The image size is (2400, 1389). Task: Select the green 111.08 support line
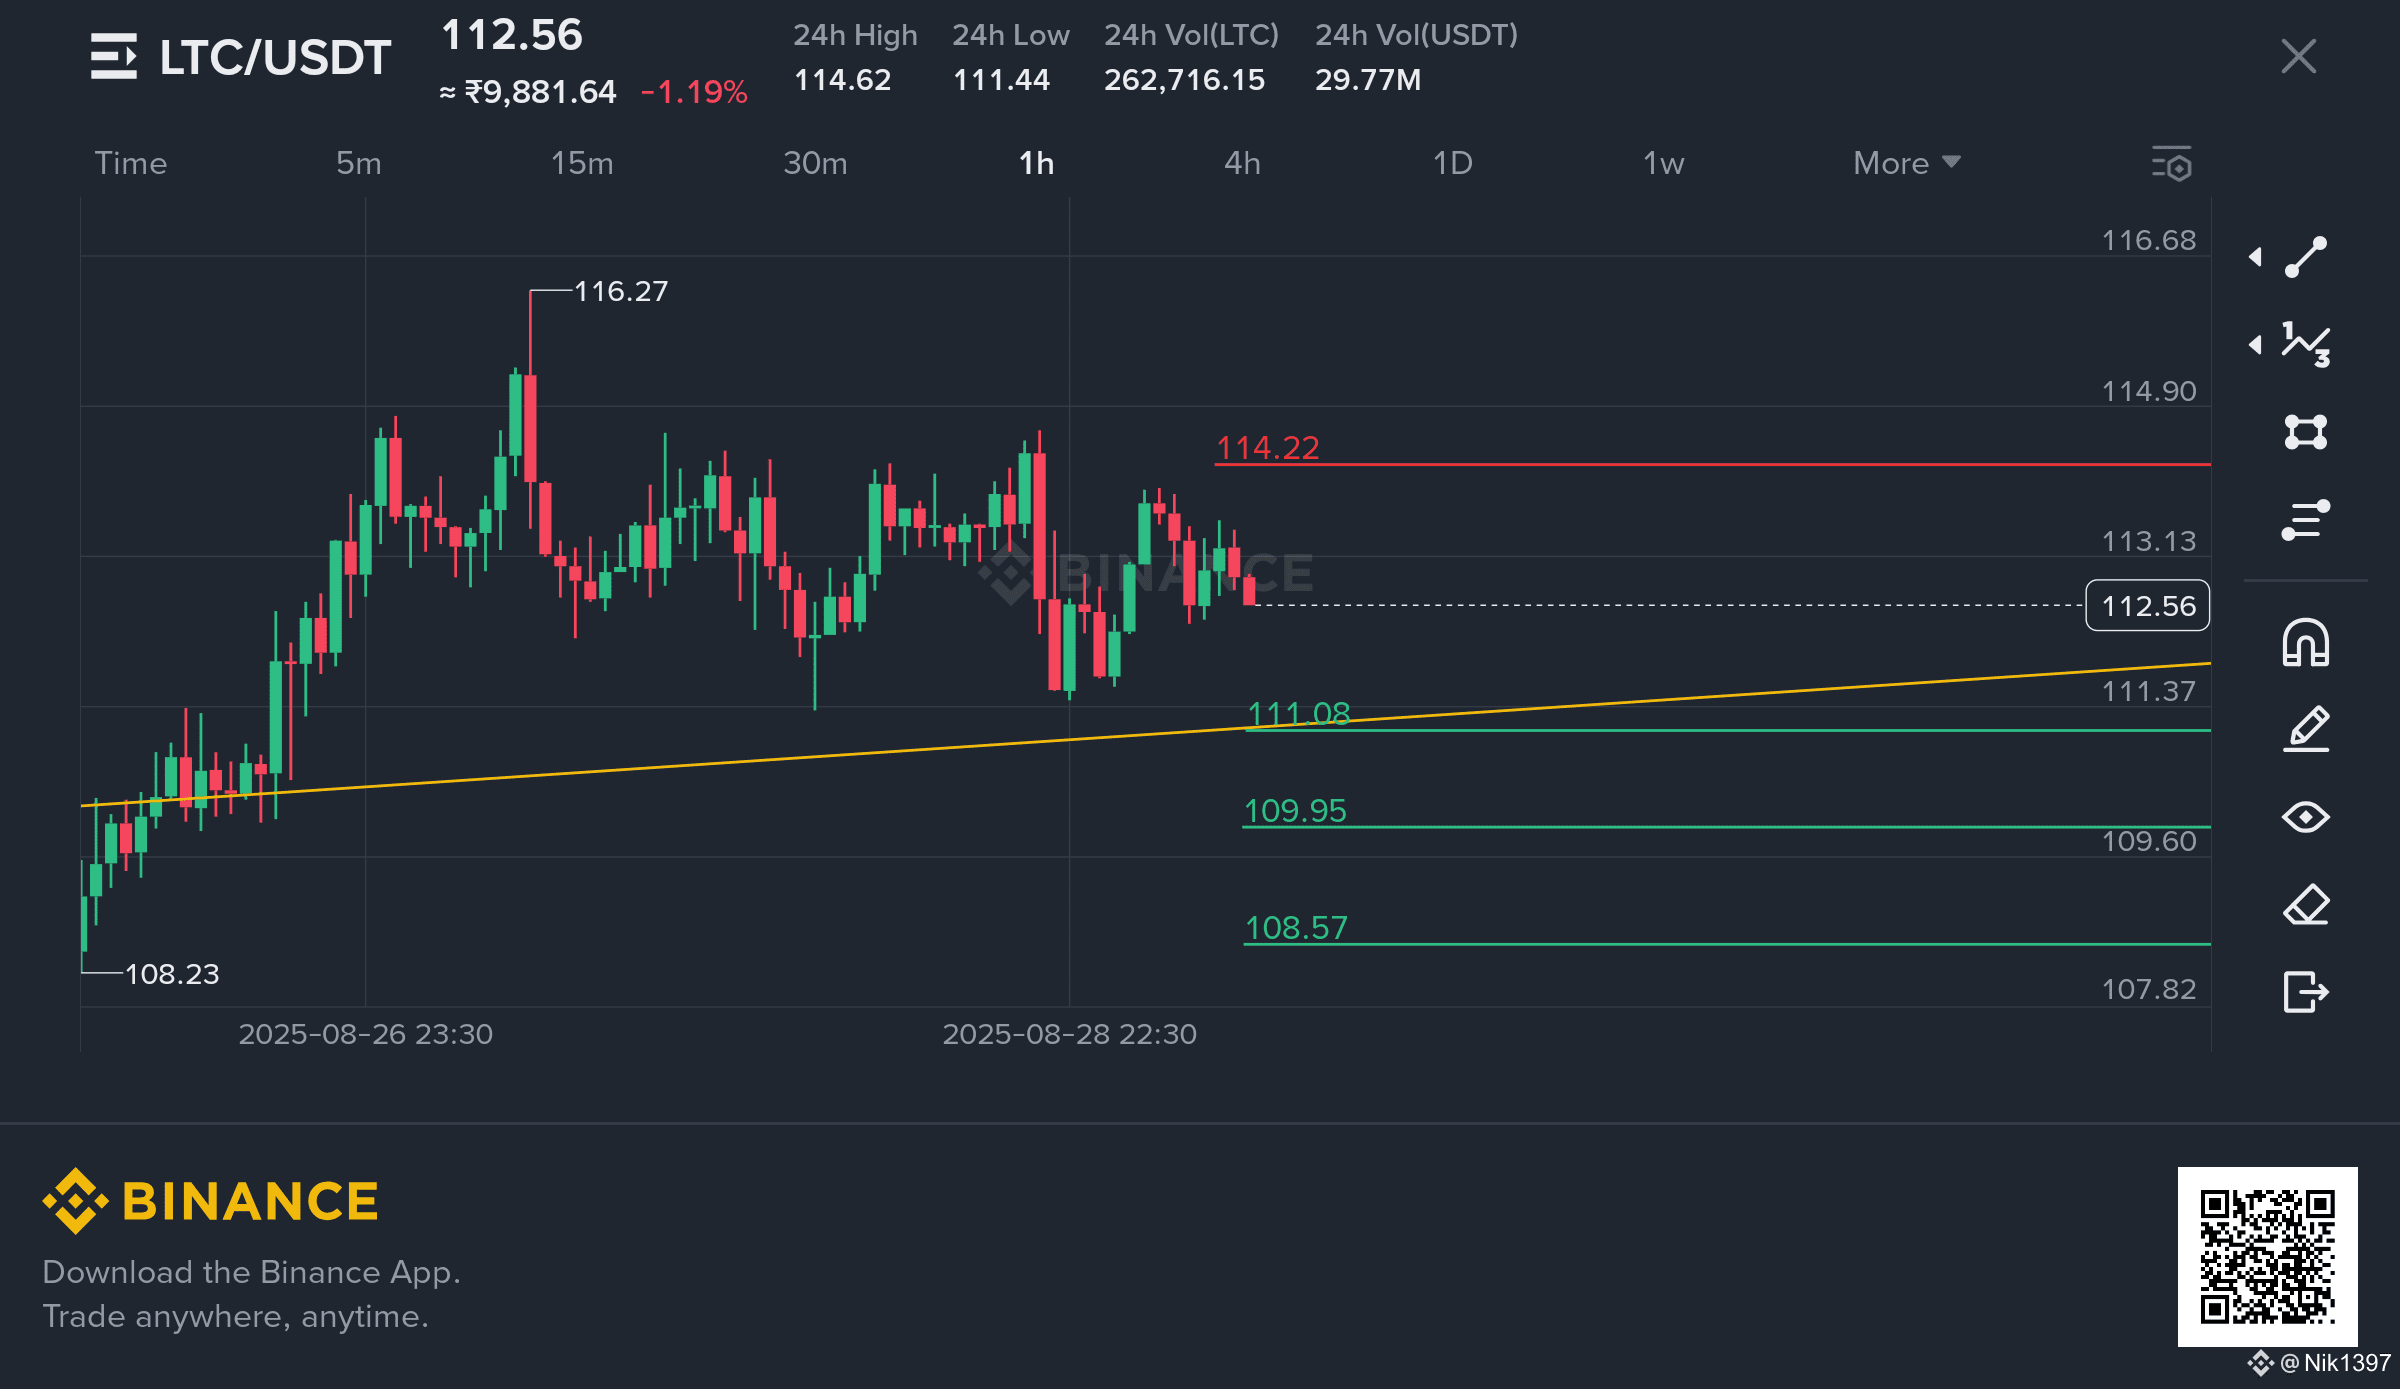pyautogui.click(x=1728, y=731)
